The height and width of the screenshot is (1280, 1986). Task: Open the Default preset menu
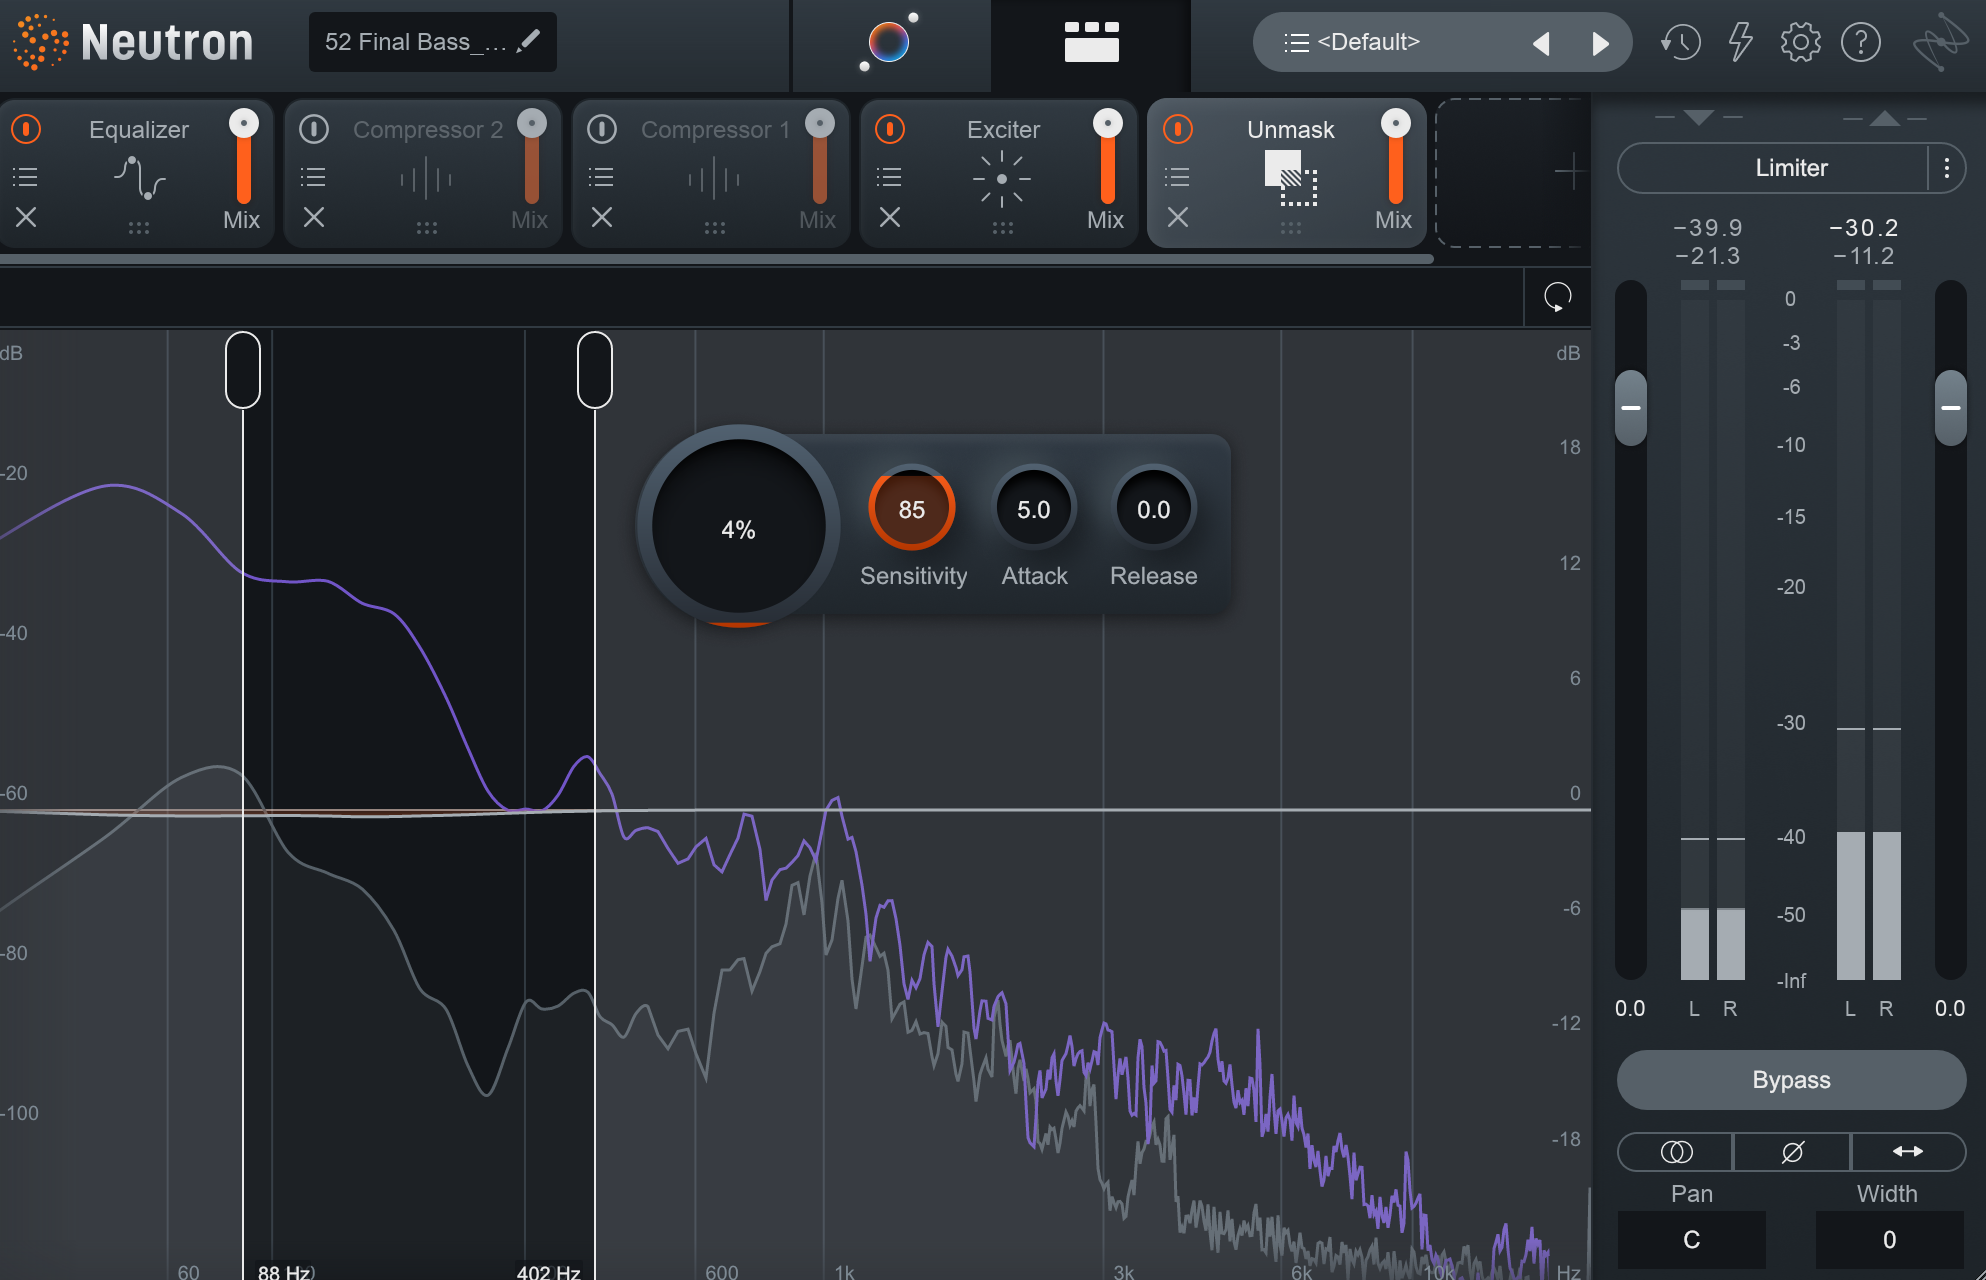pyautogui.click(x=1368, y=42)
